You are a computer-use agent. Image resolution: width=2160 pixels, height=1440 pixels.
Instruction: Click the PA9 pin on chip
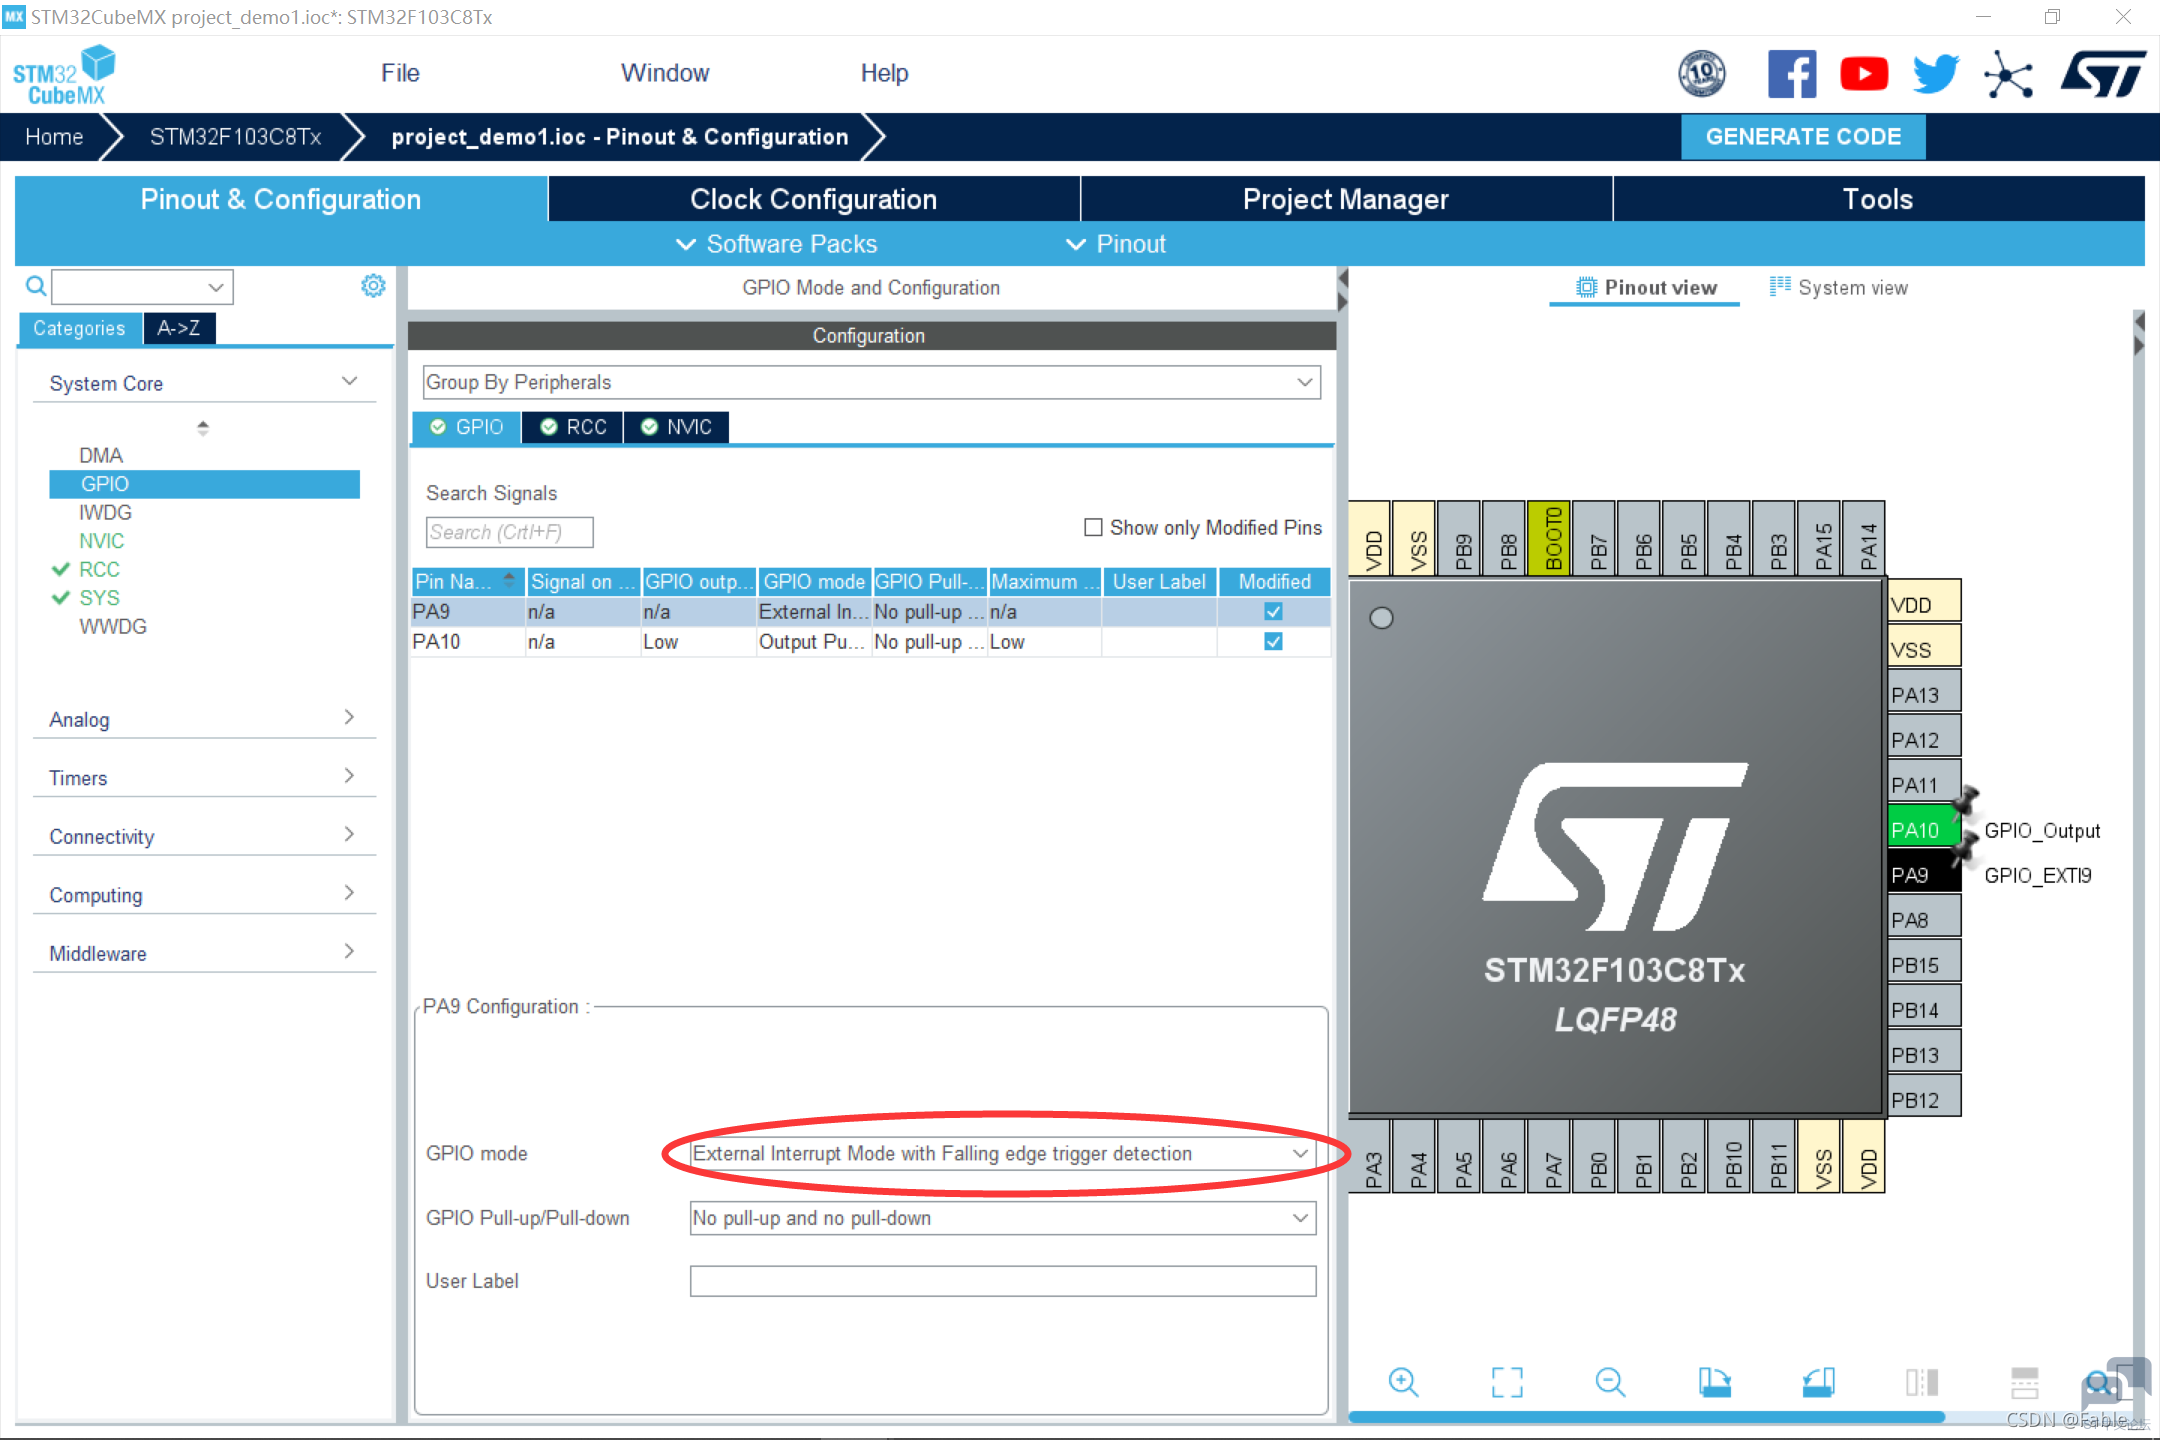[x=1922, y=875]
